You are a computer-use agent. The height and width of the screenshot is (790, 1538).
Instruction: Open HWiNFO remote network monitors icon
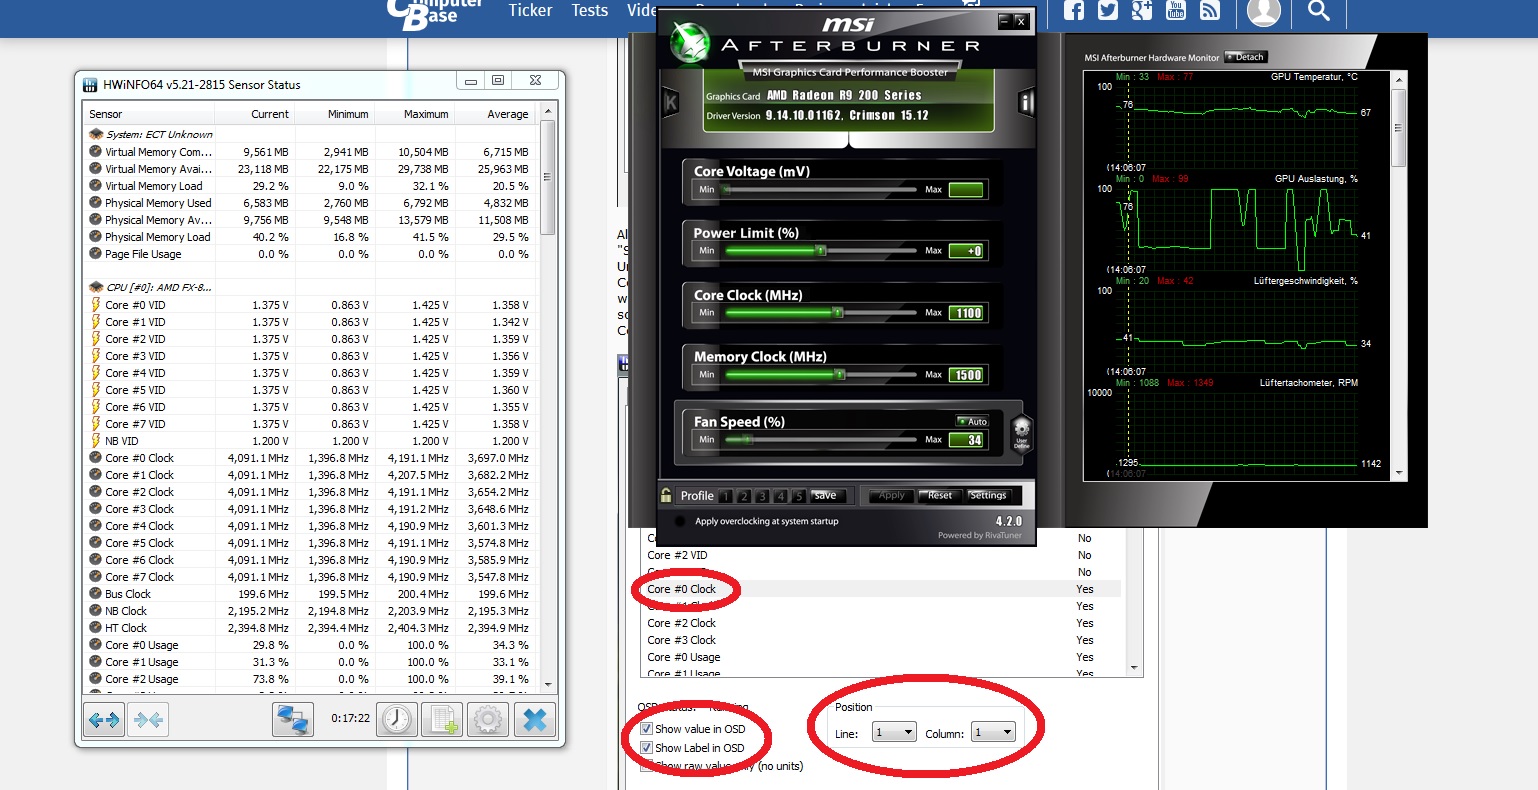(293, 719)
